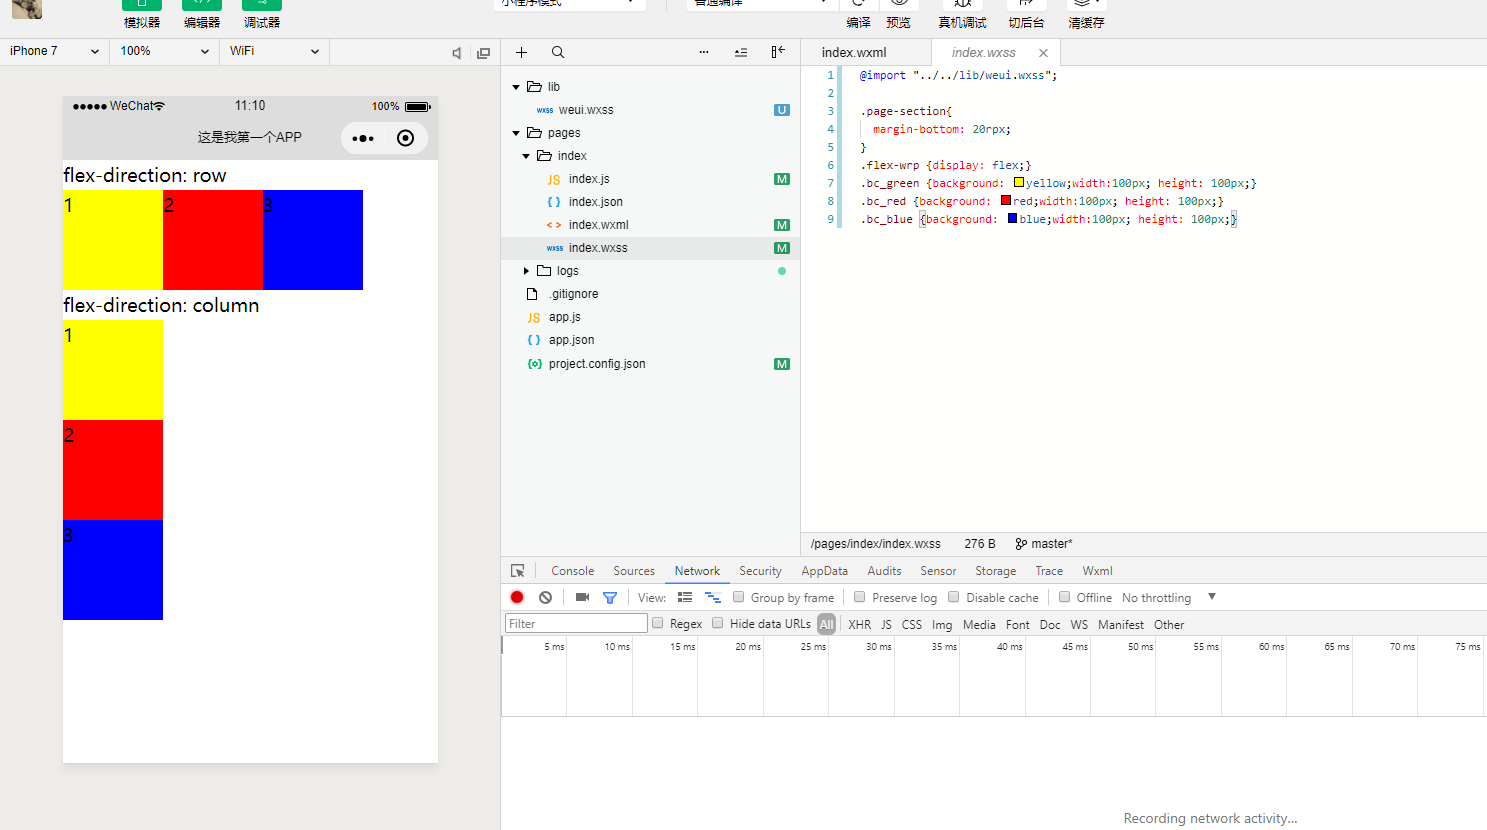Screen dimensions: 1487x830
Task: Click the record network log button
Action: click(x=517, y=597)
